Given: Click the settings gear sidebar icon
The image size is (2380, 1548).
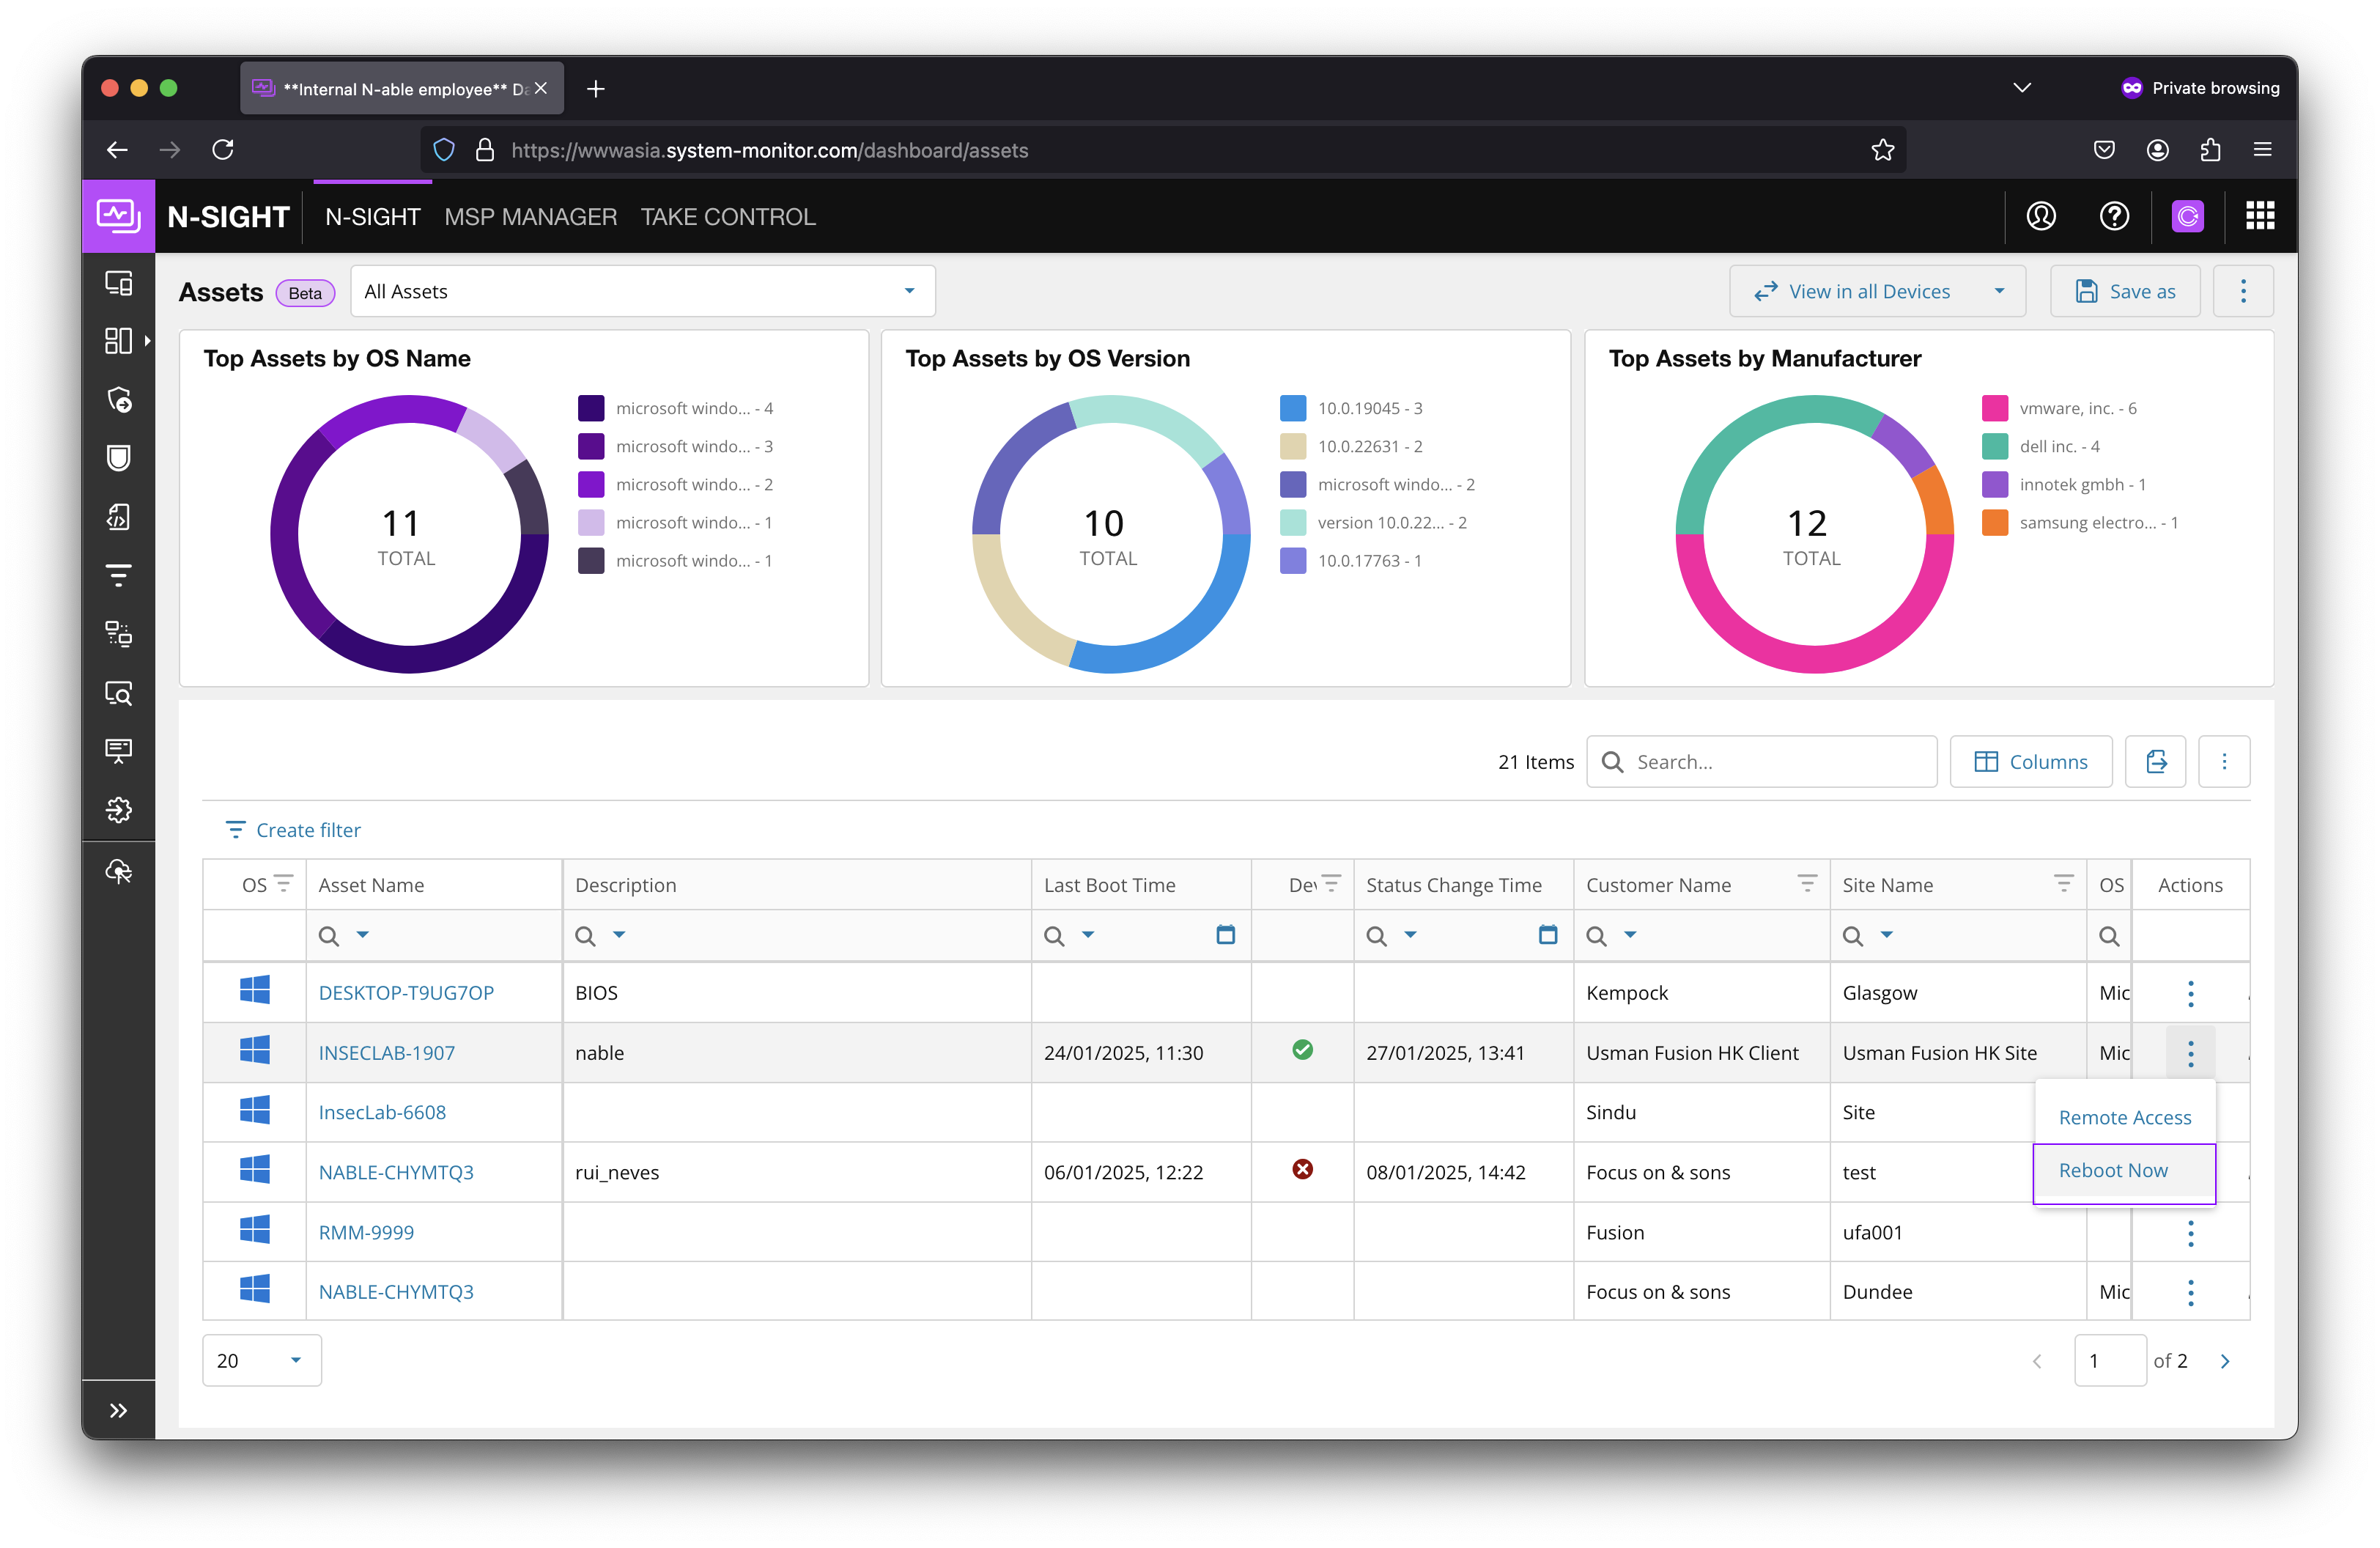Looking at the screenshot, I should point(119,810).
